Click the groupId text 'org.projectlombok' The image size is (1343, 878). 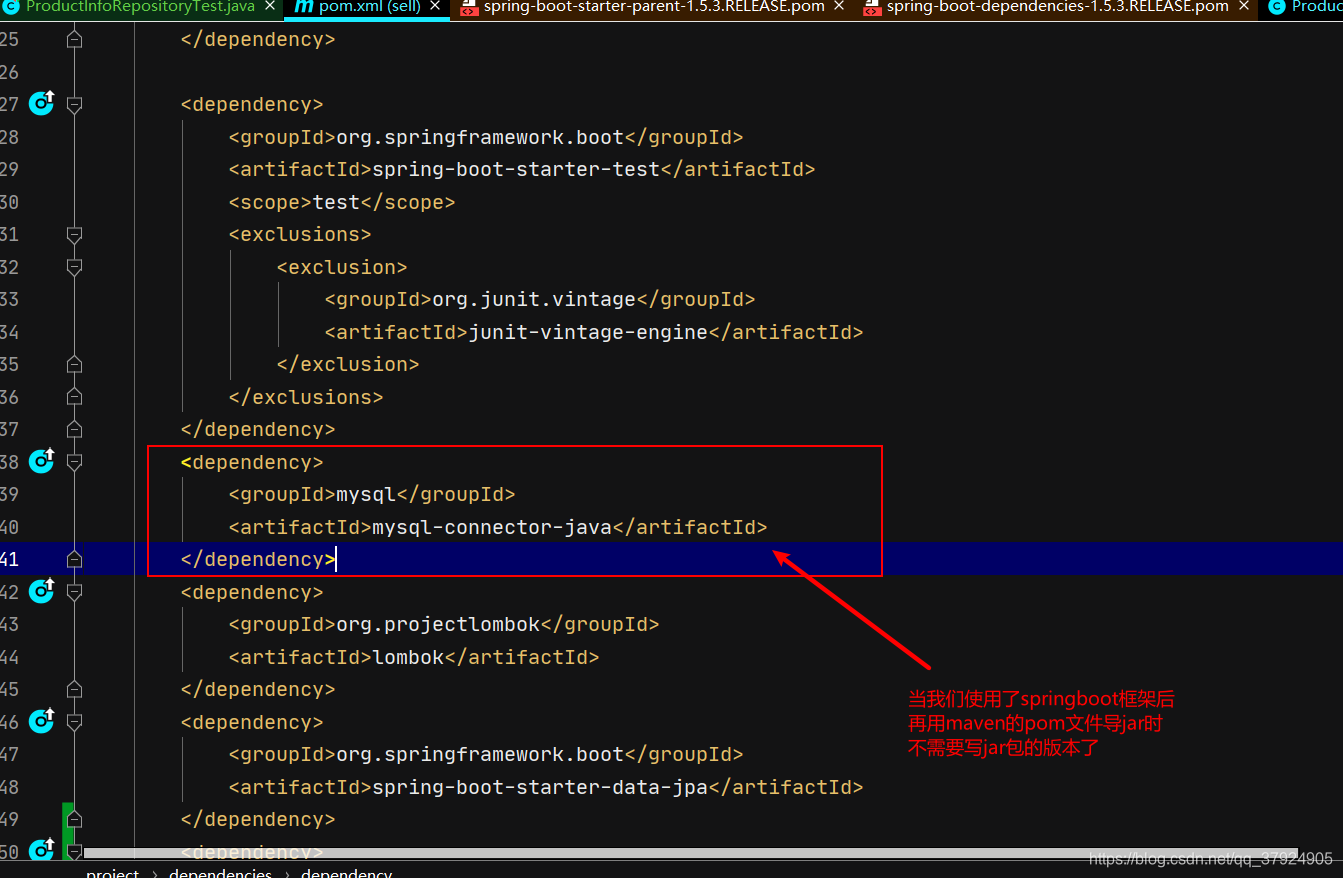[x=438, y=624]
